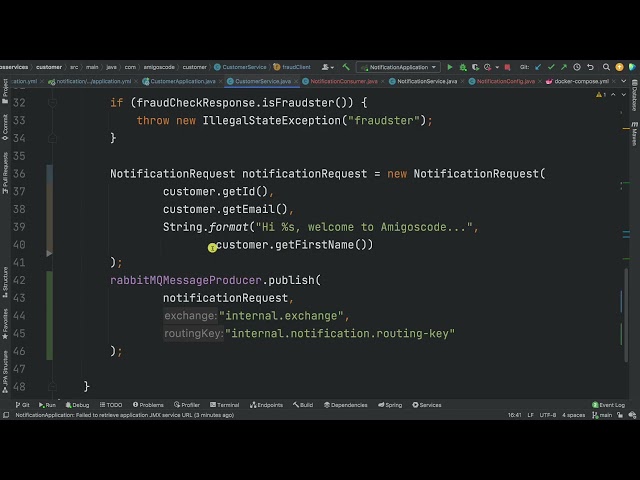The image size is (640, 480).
Task: Expand the profiler run options arrow
Action: (x=497, y=67)
